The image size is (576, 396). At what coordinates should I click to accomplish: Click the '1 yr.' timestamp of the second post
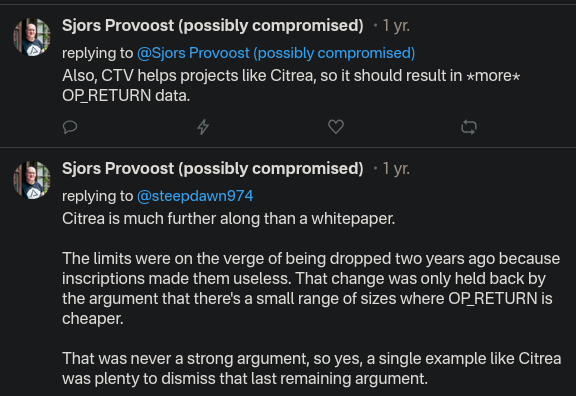(x=396, y=169)
